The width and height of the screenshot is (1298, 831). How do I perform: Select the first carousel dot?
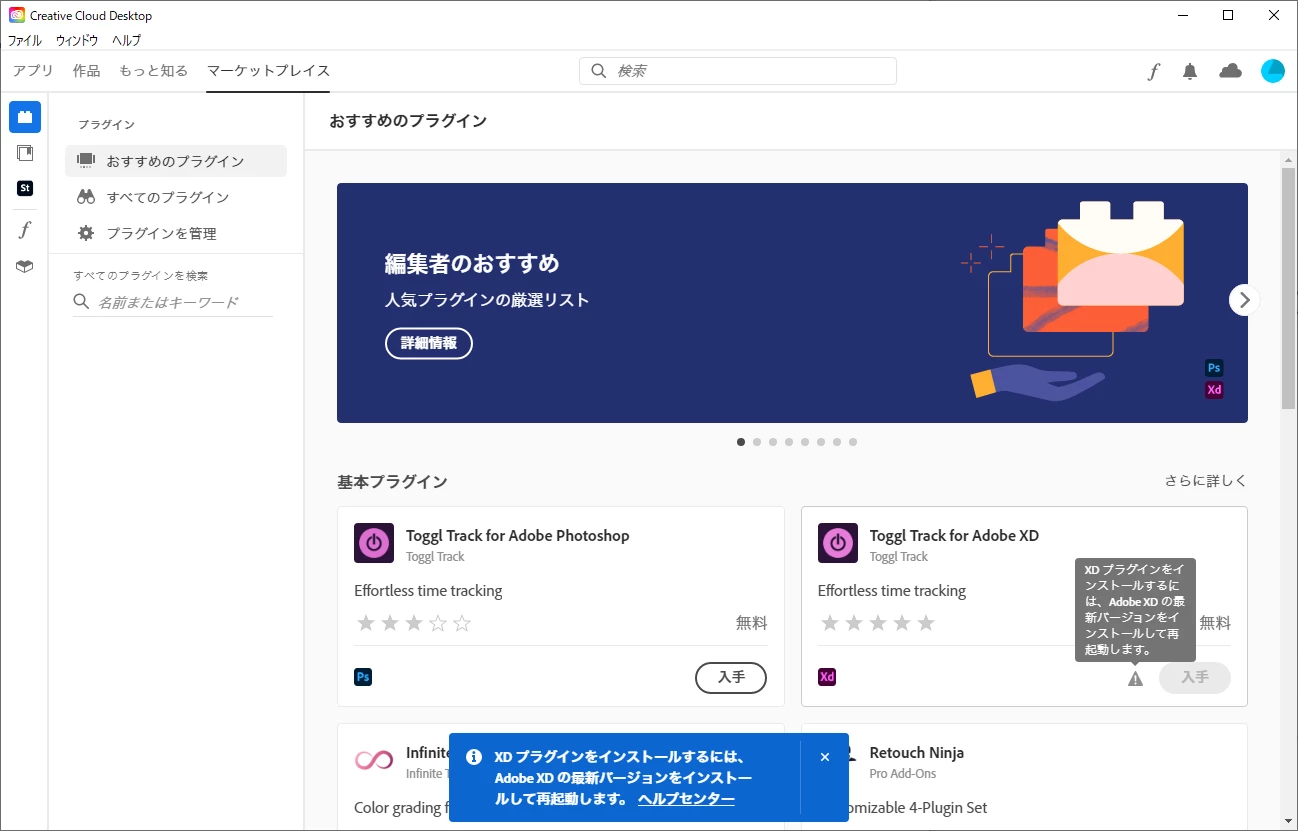click(741, 442)
